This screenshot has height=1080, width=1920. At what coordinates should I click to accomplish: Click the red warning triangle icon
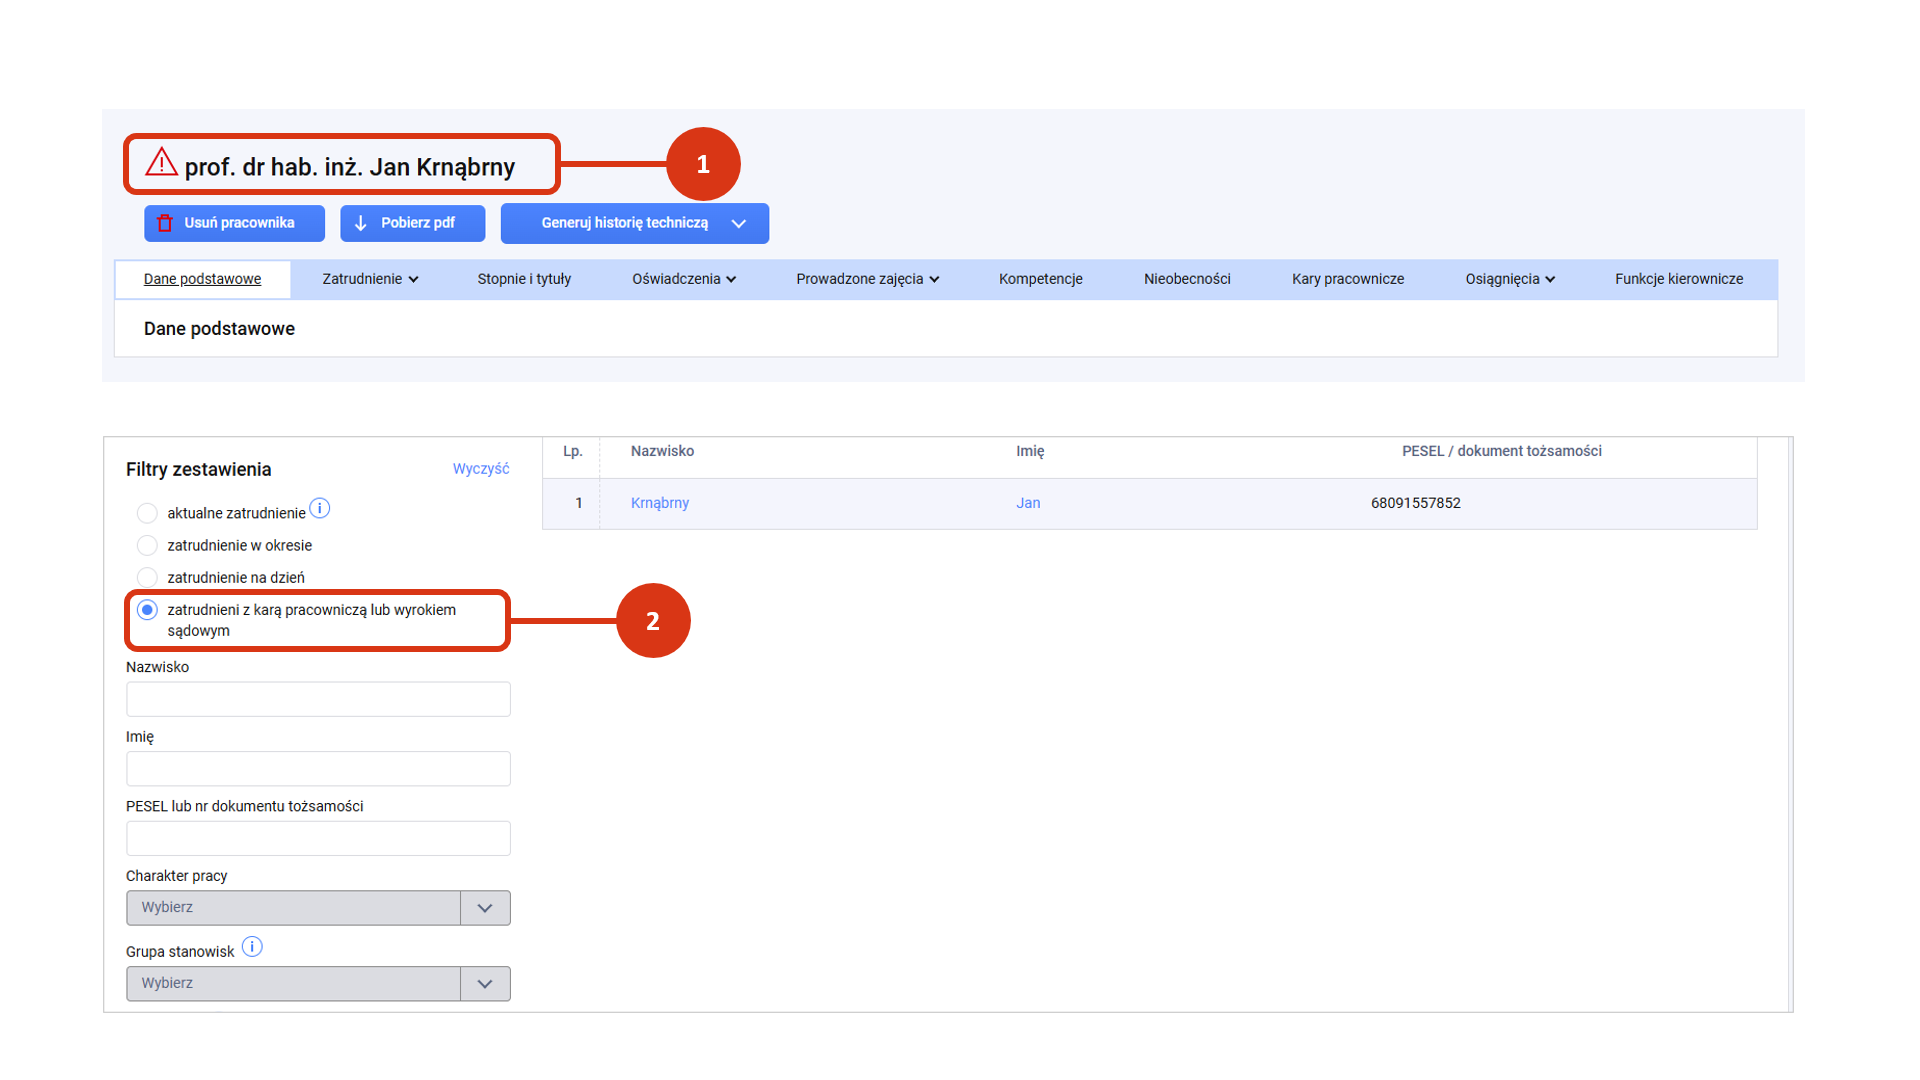coord(161,162)
